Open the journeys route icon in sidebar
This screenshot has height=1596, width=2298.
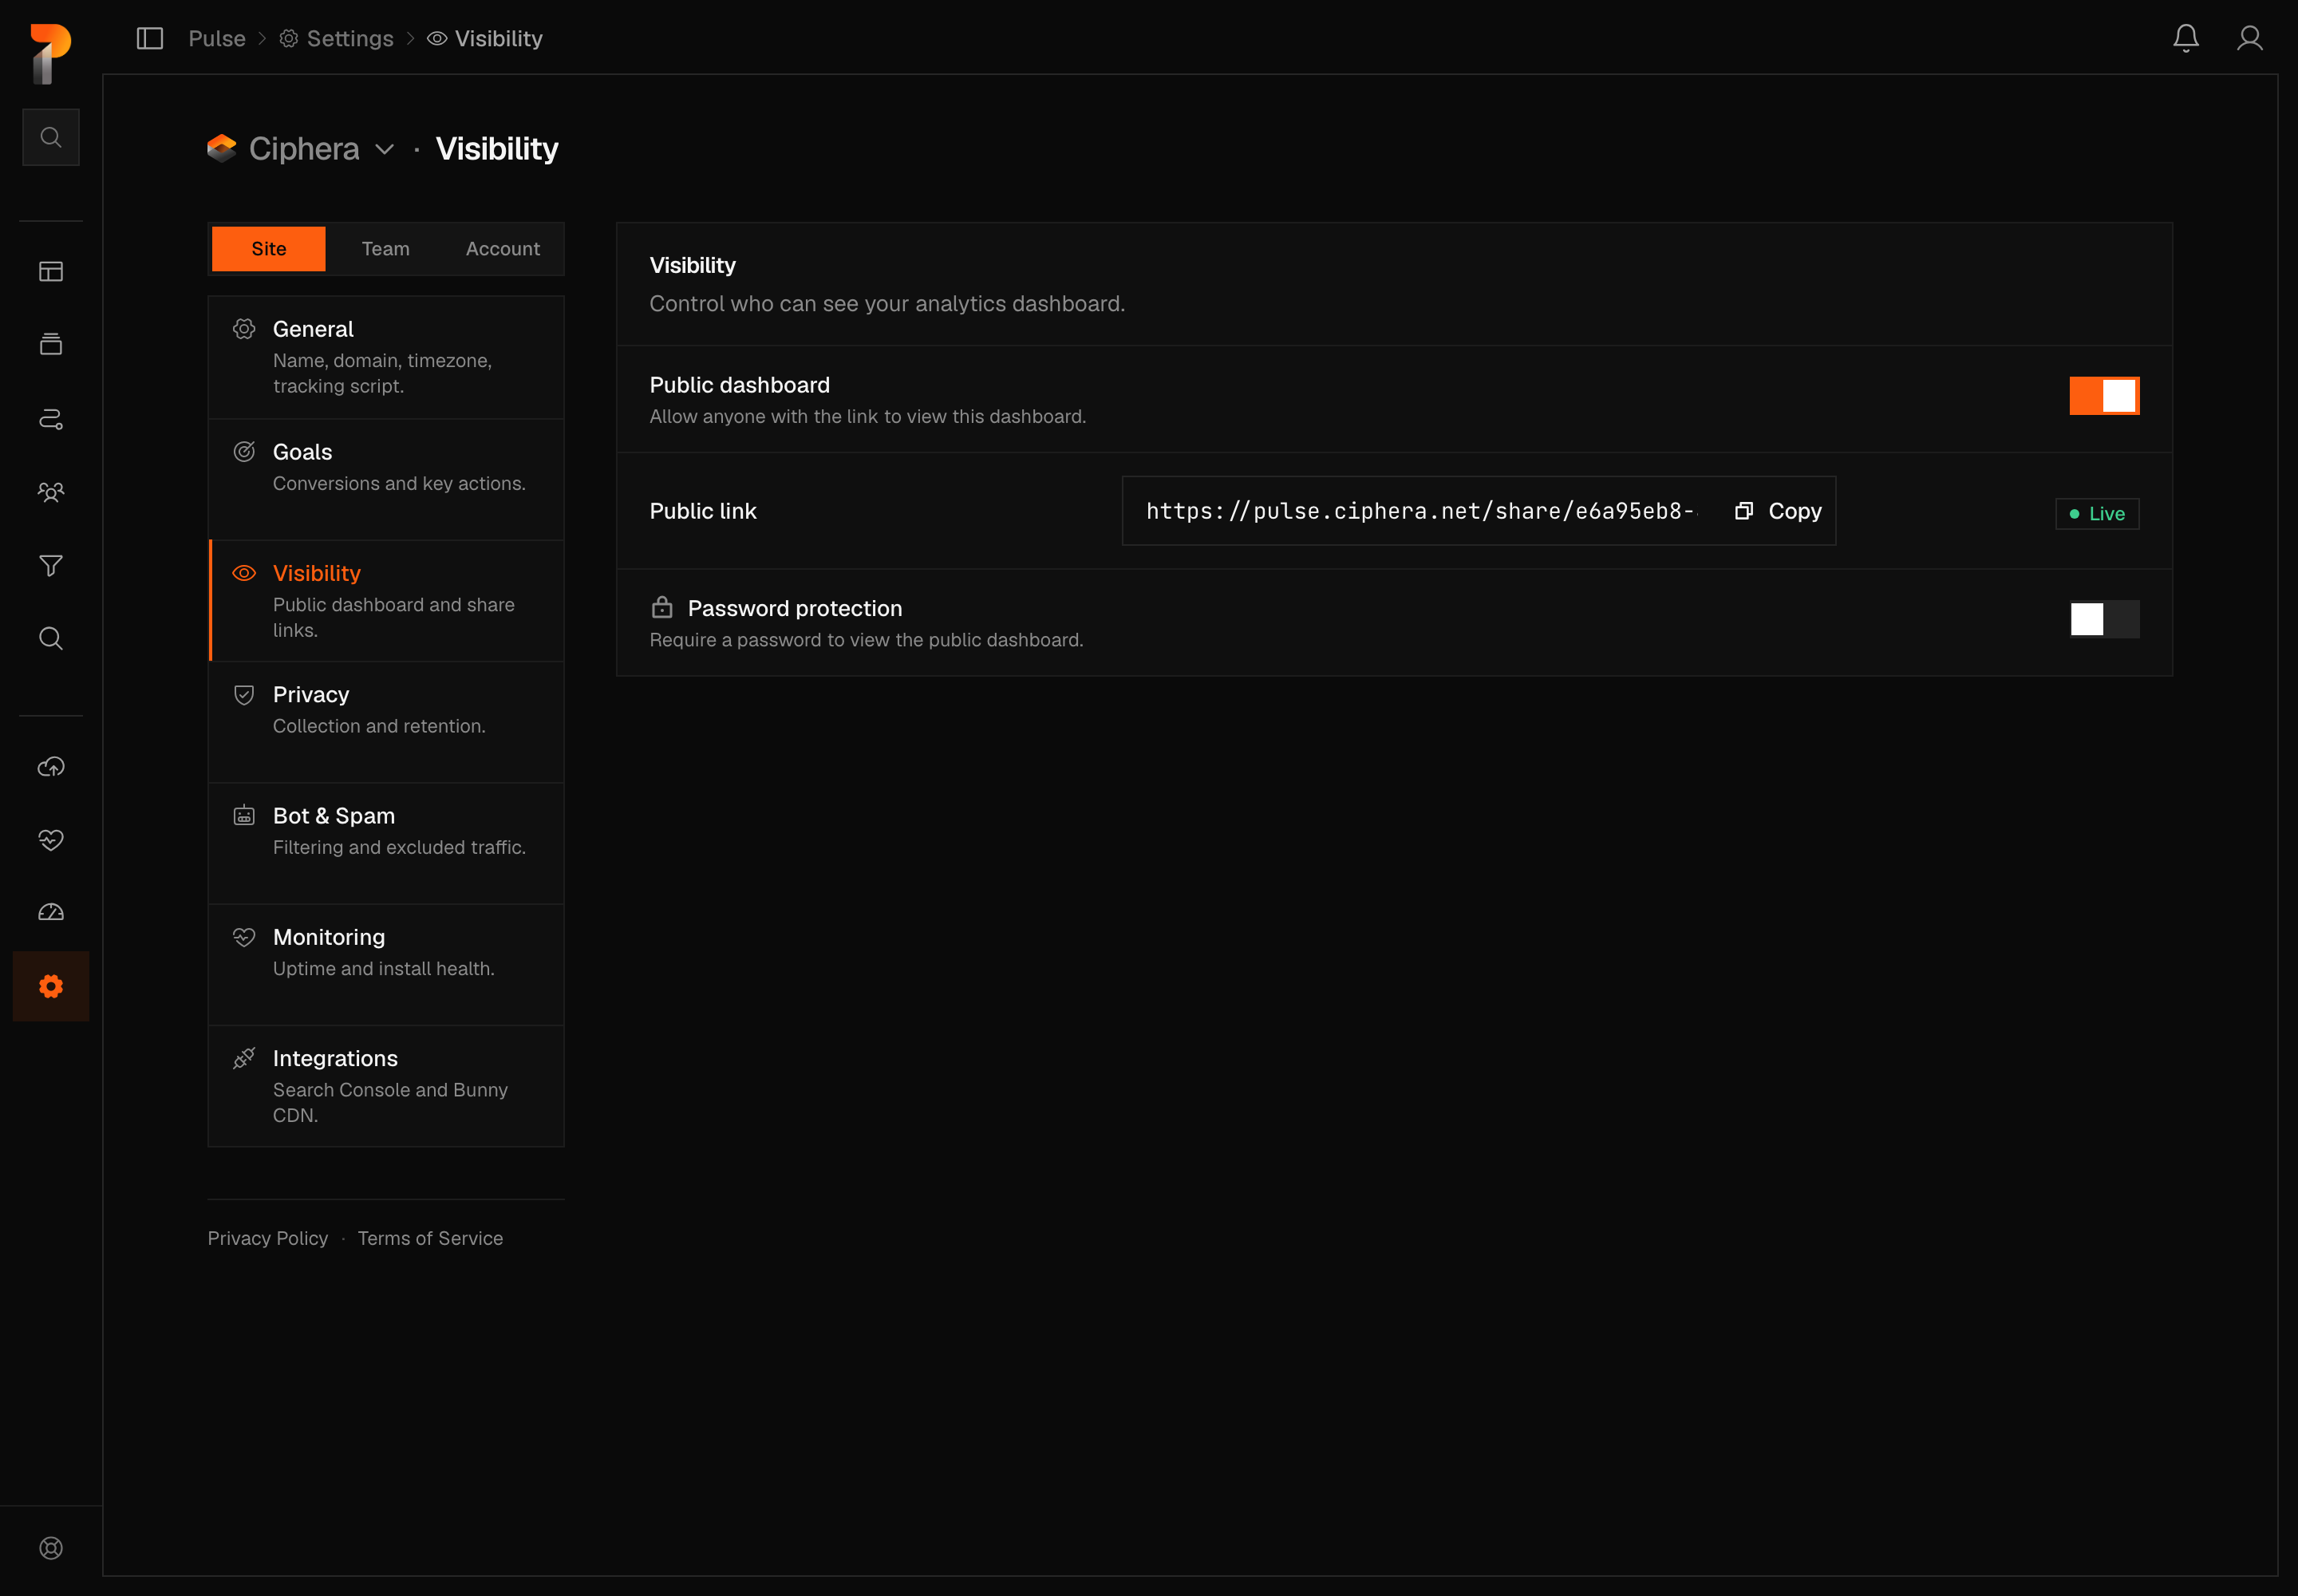[51, 419]
